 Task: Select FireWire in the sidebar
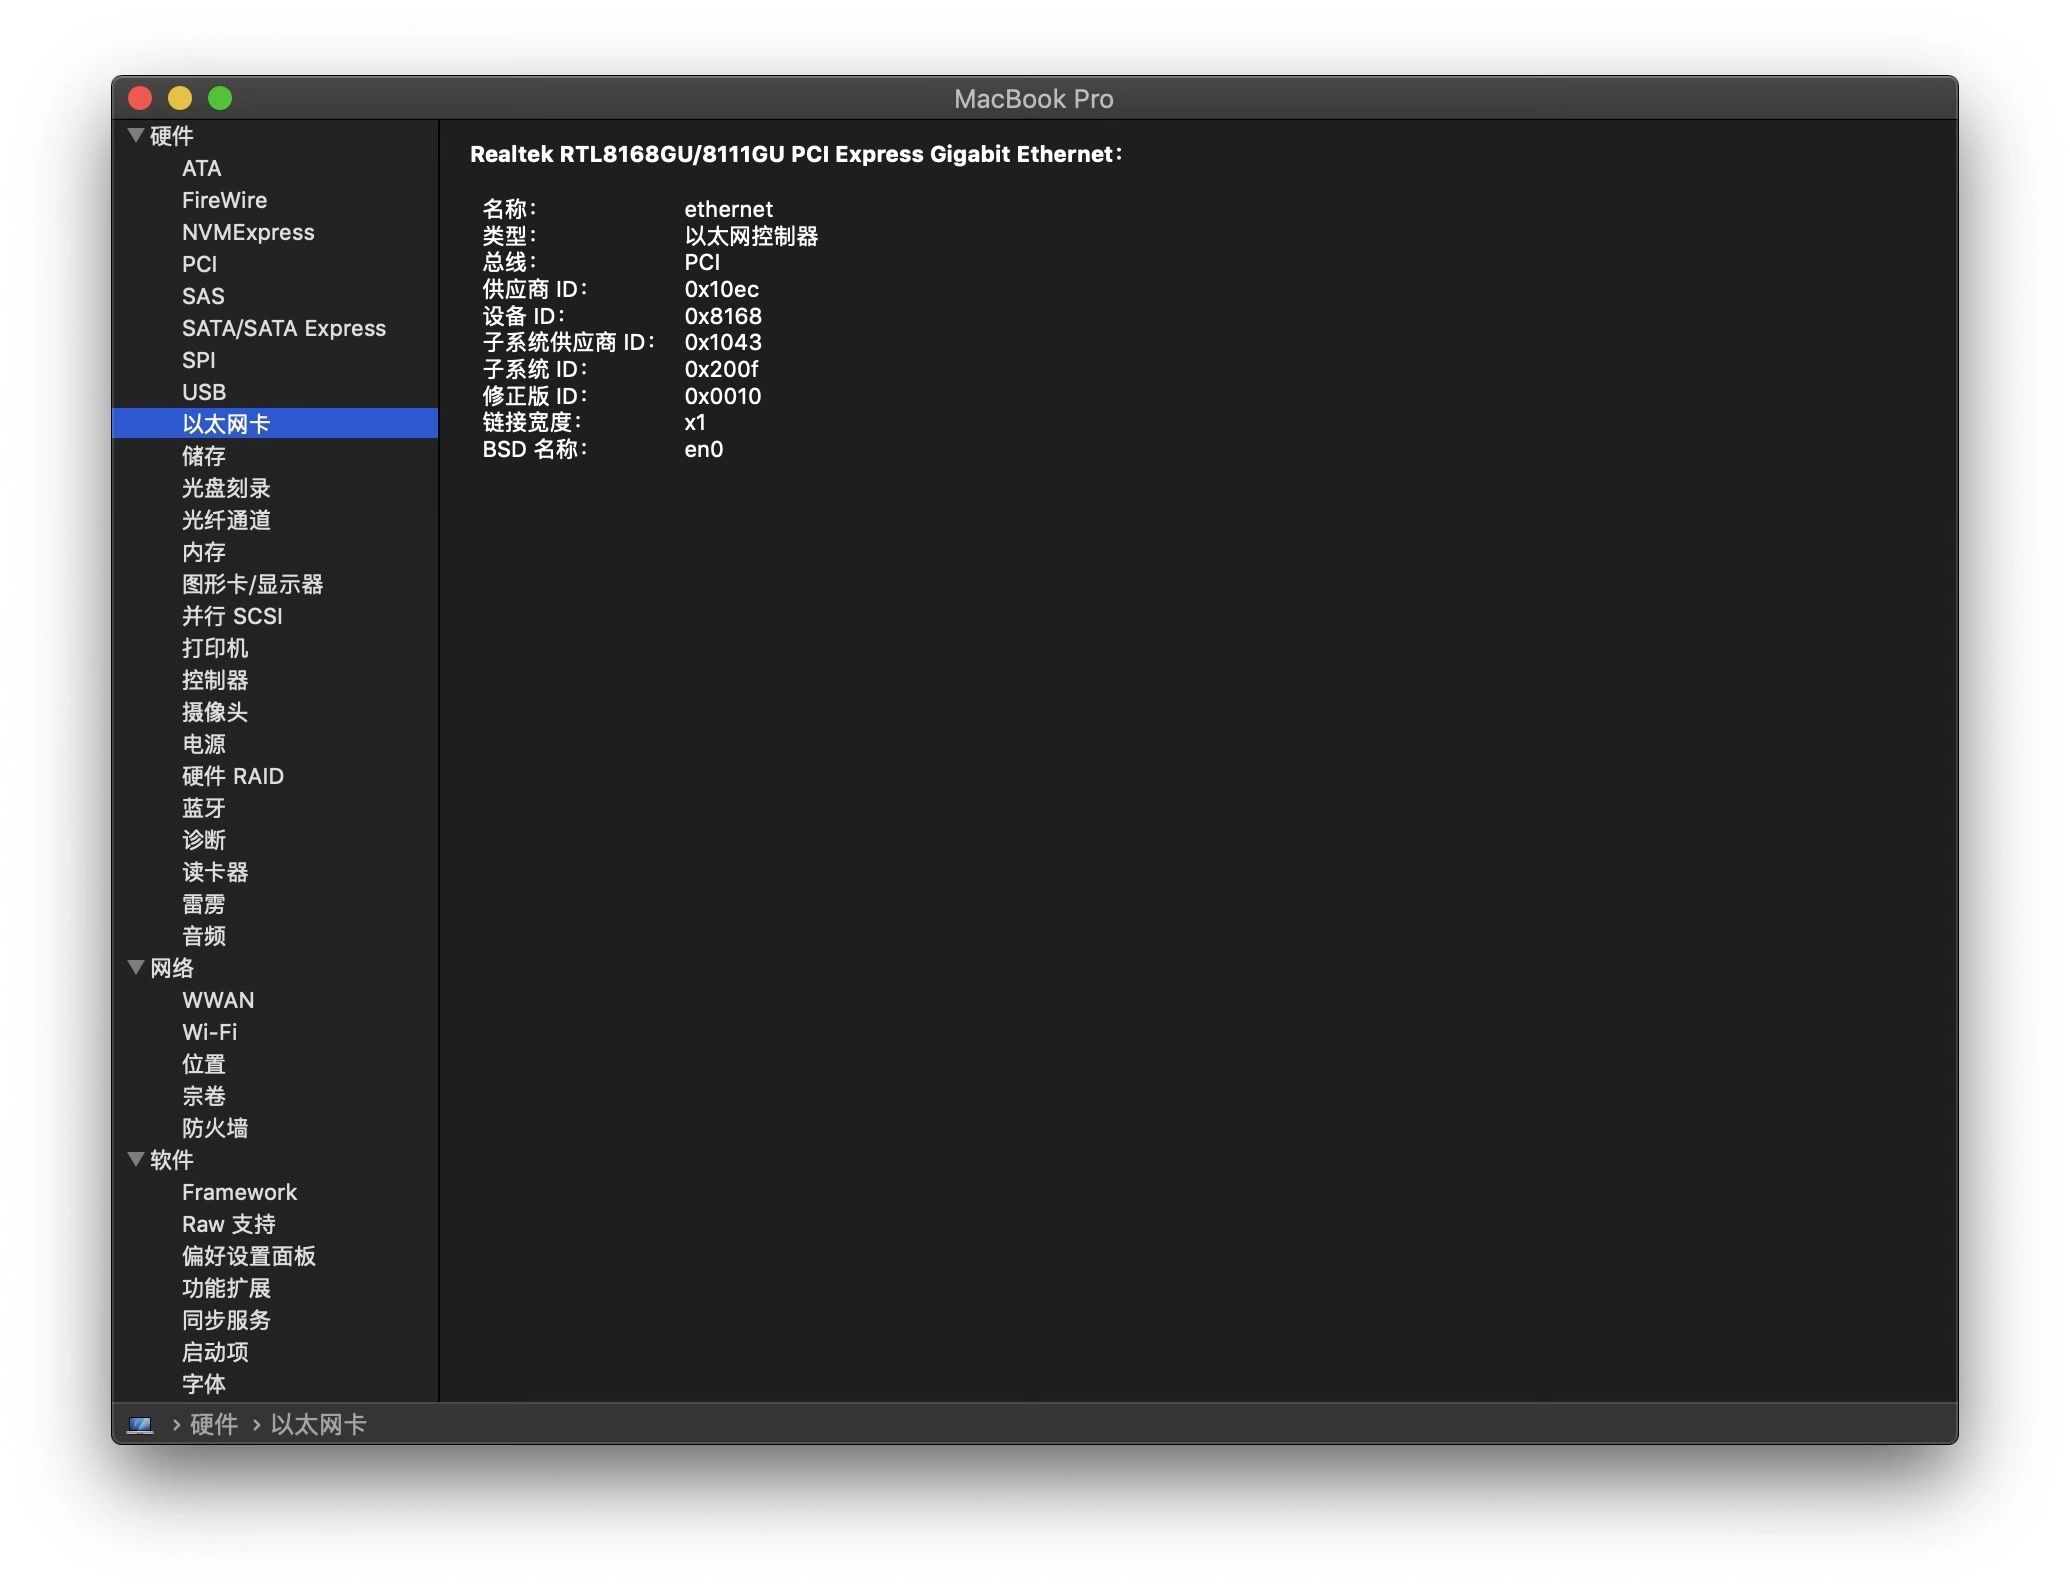point(224,200)
